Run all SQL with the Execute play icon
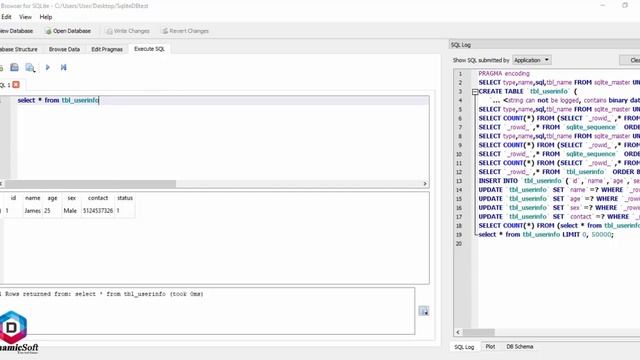Image resolution: width=640 pixels, height=360 pixels. point(48,67)
